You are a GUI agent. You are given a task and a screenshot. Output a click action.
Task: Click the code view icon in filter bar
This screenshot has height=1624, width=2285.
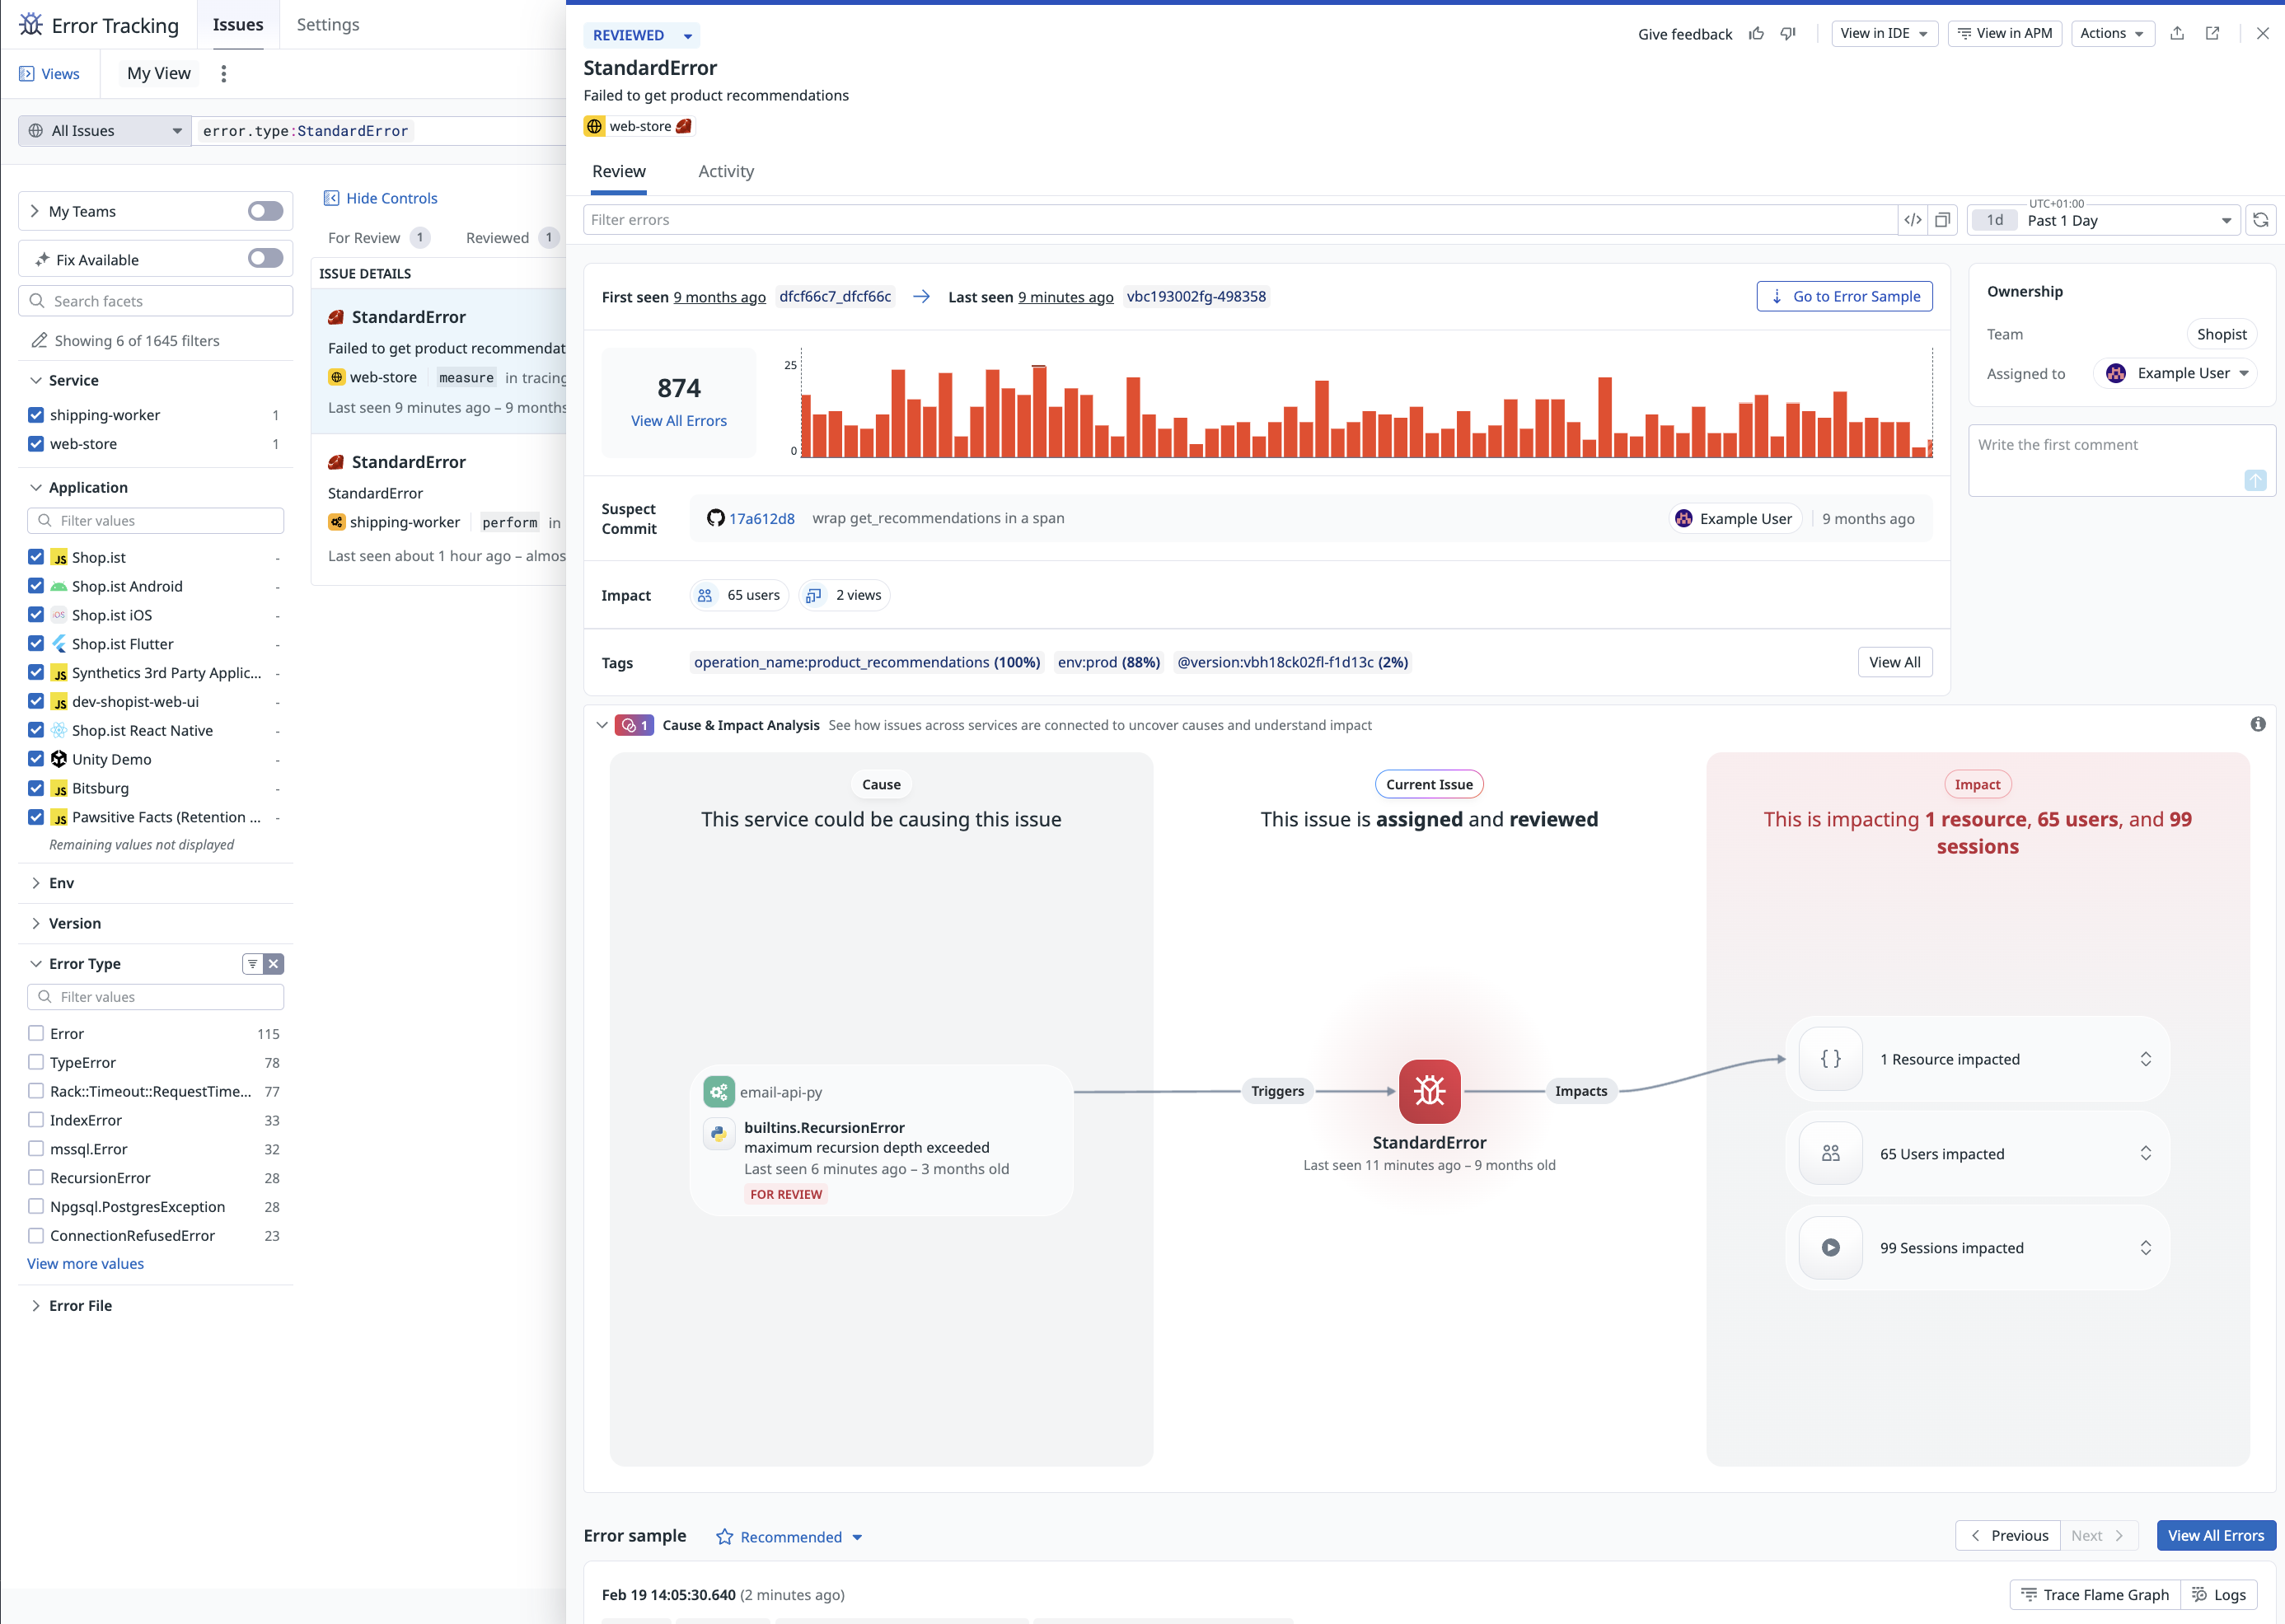click(x=1913, y=220)
